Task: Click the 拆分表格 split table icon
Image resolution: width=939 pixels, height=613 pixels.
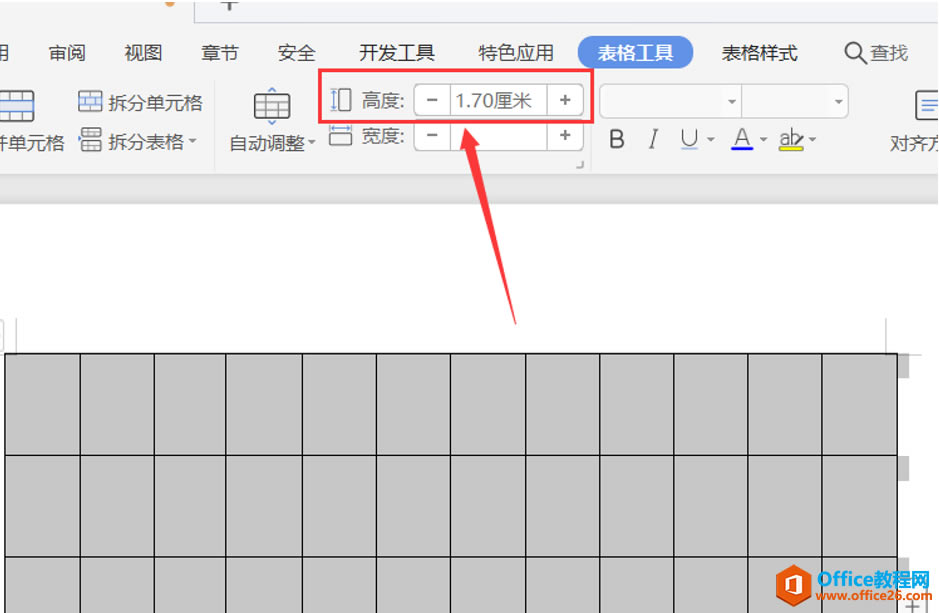Action: click(x=90, y=140)
